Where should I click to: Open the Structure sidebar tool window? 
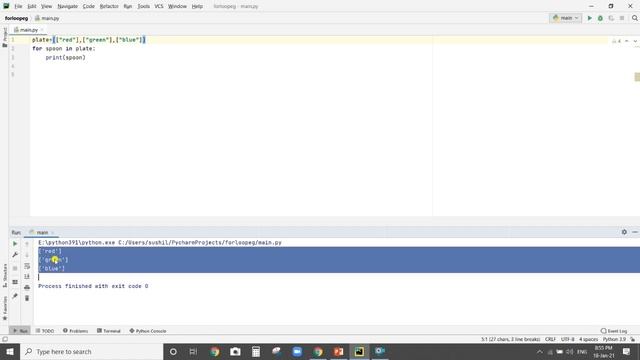point(4,276)
